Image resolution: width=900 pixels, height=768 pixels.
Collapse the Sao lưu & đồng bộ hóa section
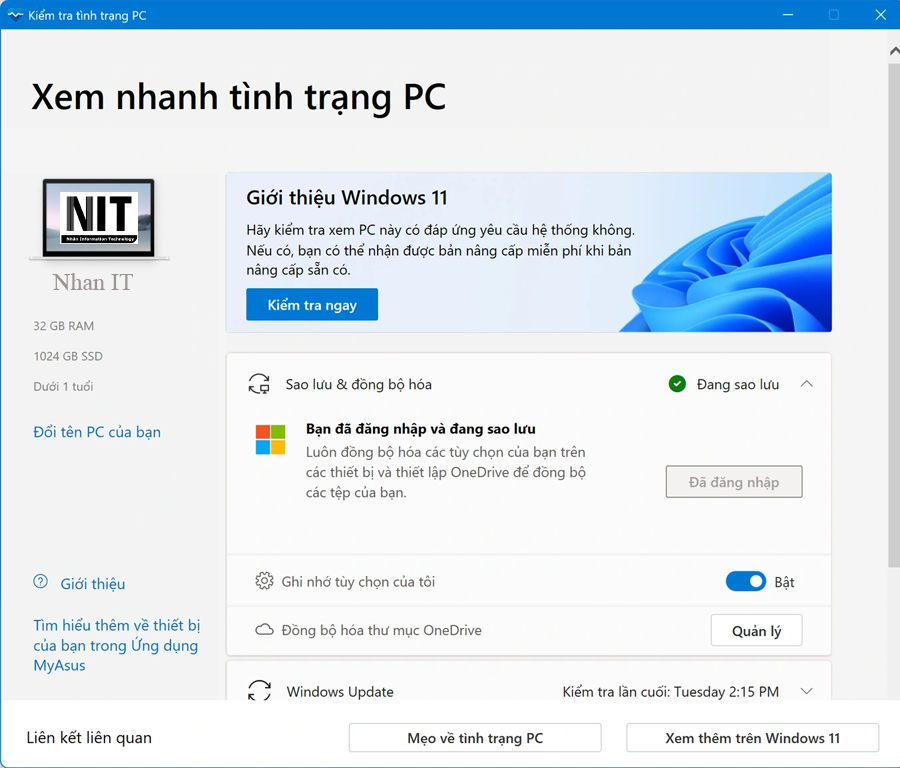tap(806, 384)
